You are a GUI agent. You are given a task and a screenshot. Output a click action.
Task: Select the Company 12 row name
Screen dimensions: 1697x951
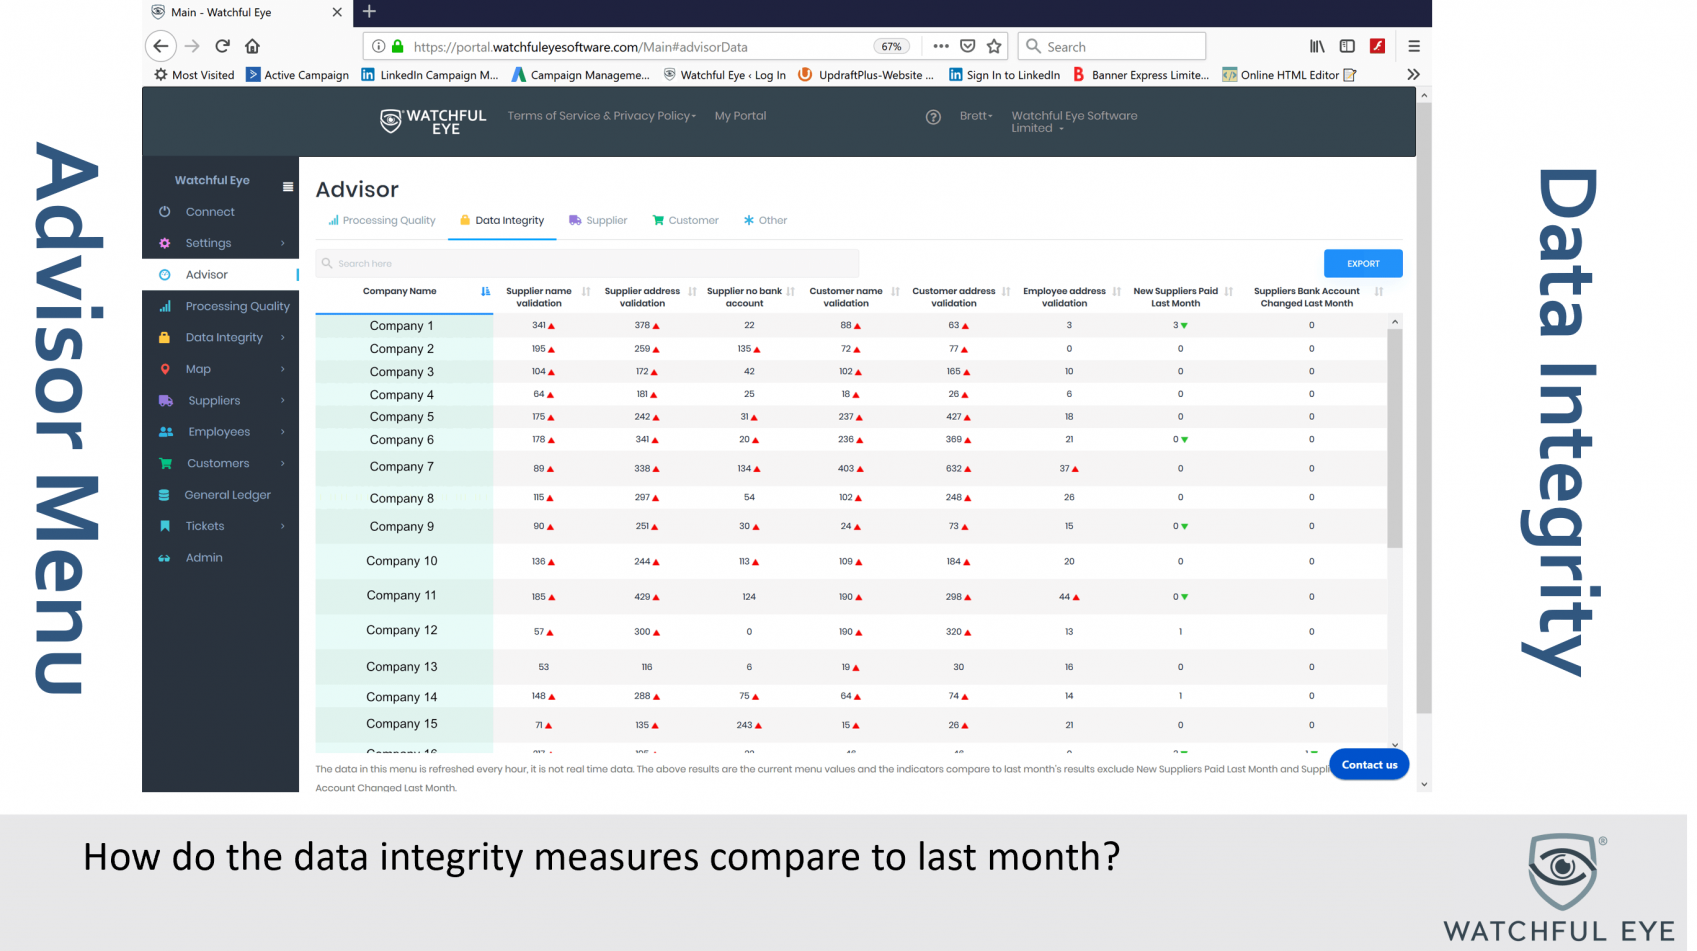click(x=402, y=631)
